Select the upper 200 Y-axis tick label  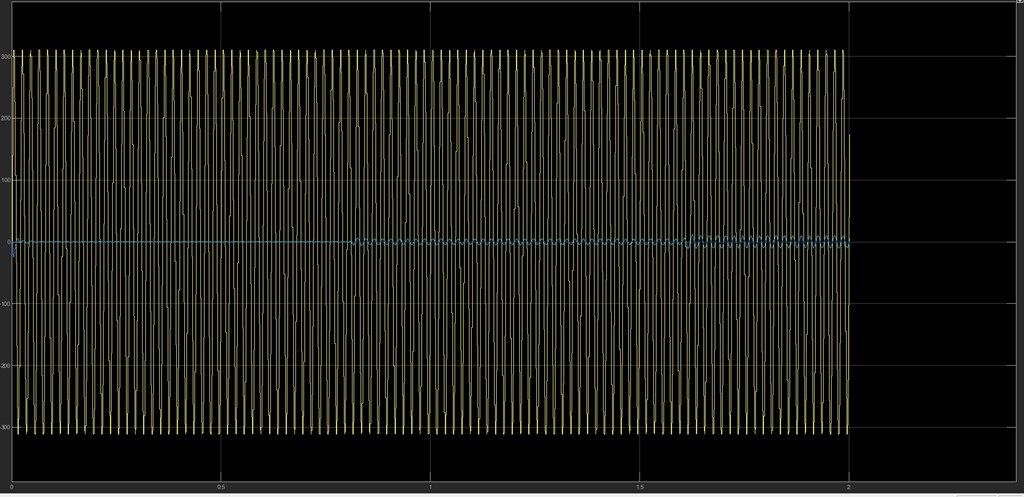pos(5,118)
